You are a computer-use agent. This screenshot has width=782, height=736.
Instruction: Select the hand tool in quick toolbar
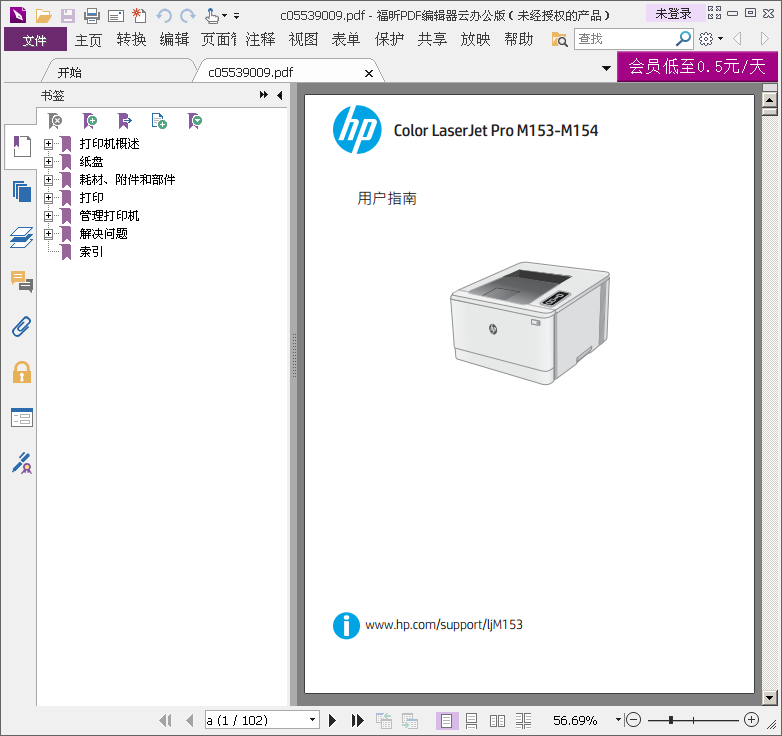(x=211, y=16)
